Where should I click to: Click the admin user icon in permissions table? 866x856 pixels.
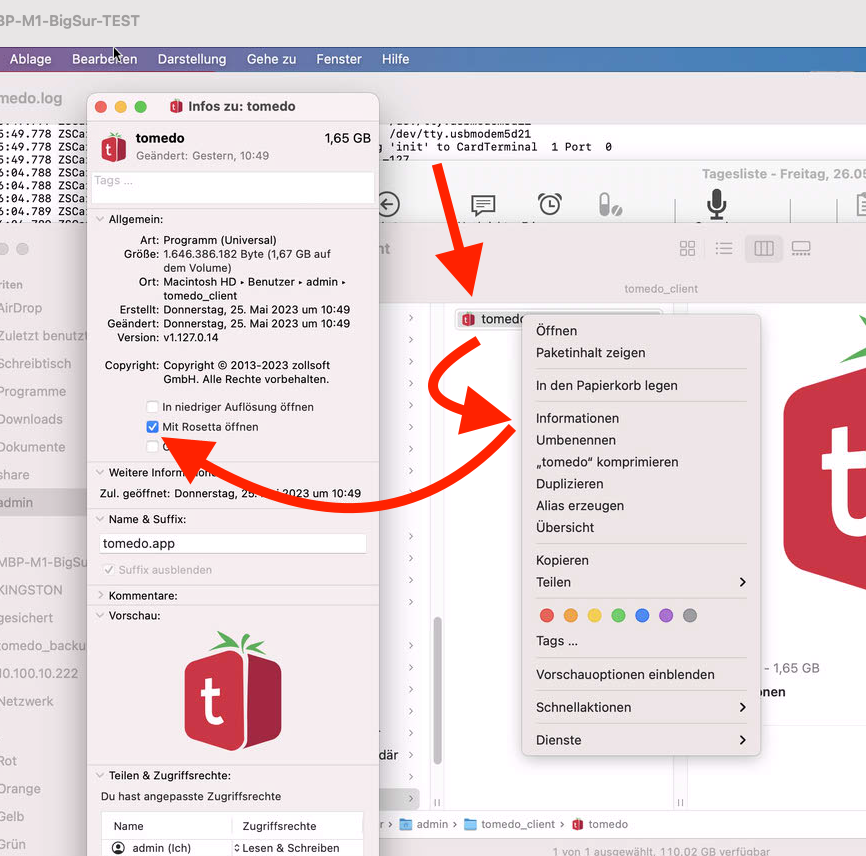click(118, 848)
